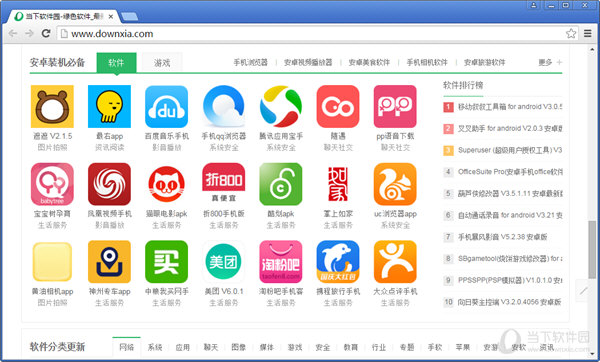600x362 pixels.
Task: Open the 腾讯应用宝 colorful swirl icon
Action: click(x=281, y=106)
